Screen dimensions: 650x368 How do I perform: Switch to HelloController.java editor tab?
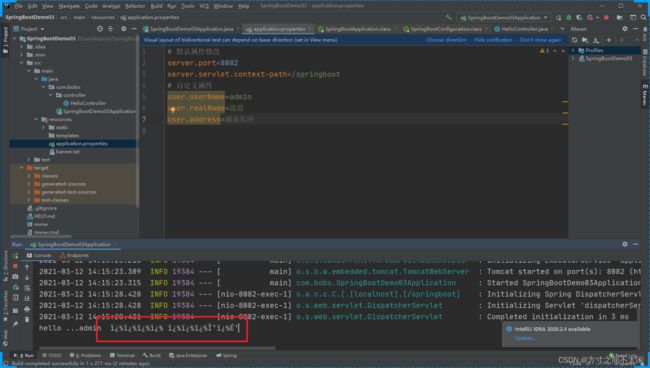[521, 29]
